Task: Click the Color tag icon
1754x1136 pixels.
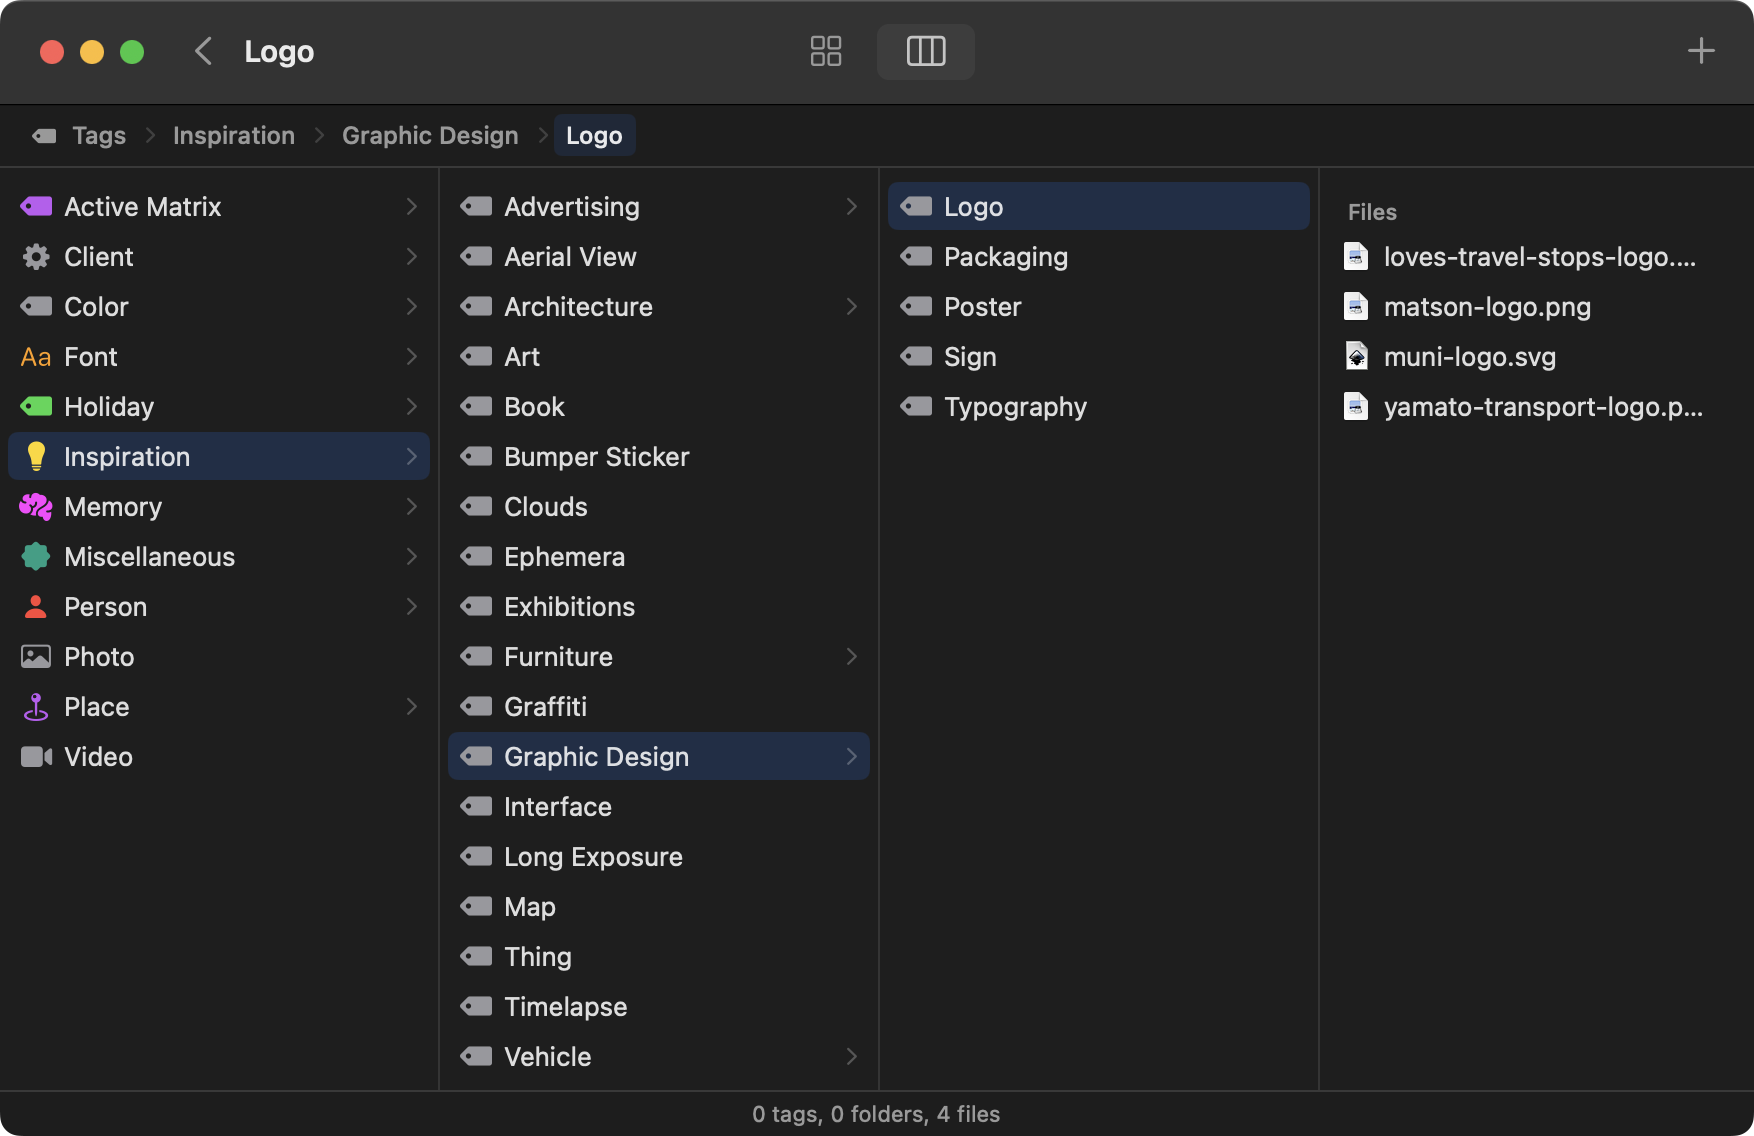Action: [x=36, y=306]
